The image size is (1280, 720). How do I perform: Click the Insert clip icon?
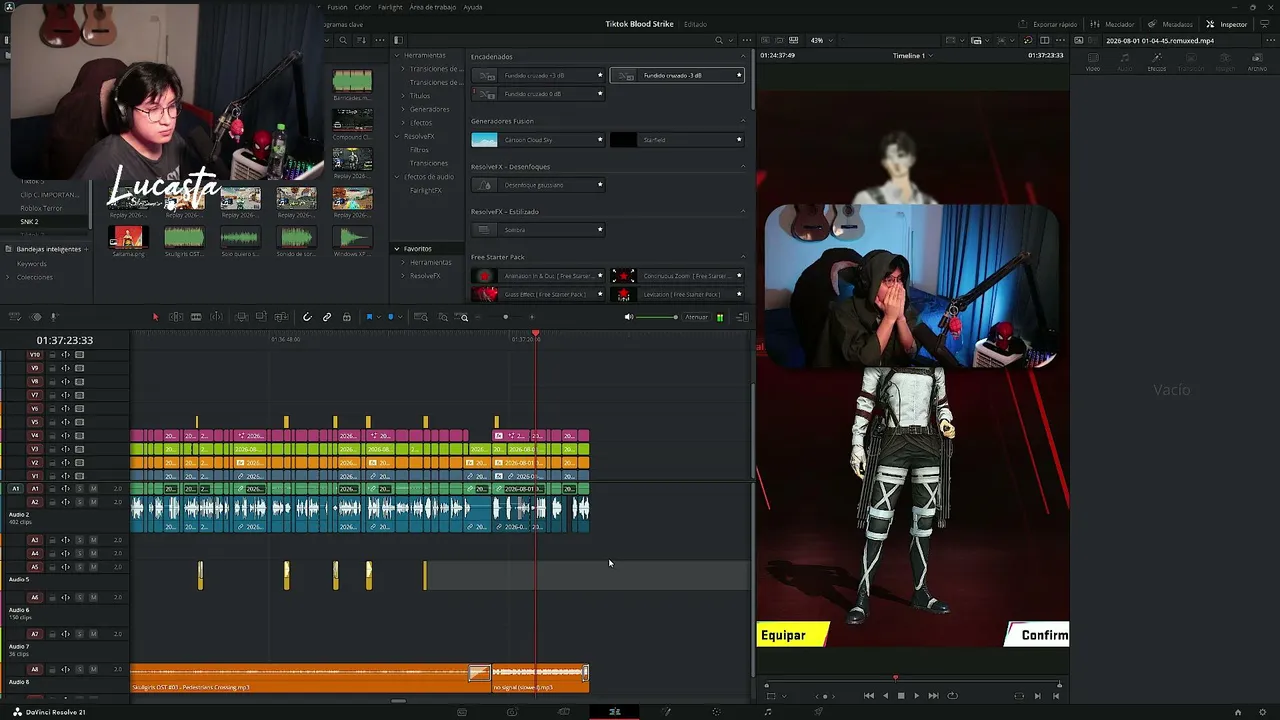pyautogui.click(x=242, y=317)
